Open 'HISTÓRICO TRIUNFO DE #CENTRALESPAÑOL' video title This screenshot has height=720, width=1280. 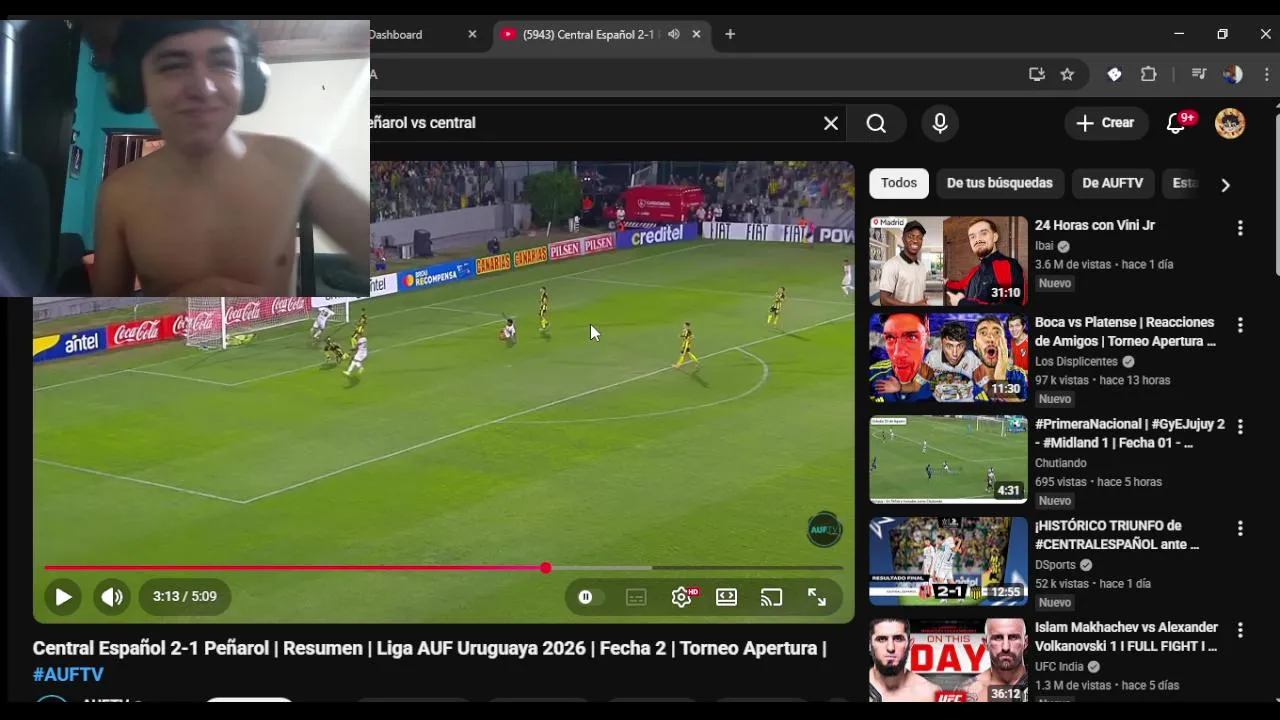(1117, 535)
